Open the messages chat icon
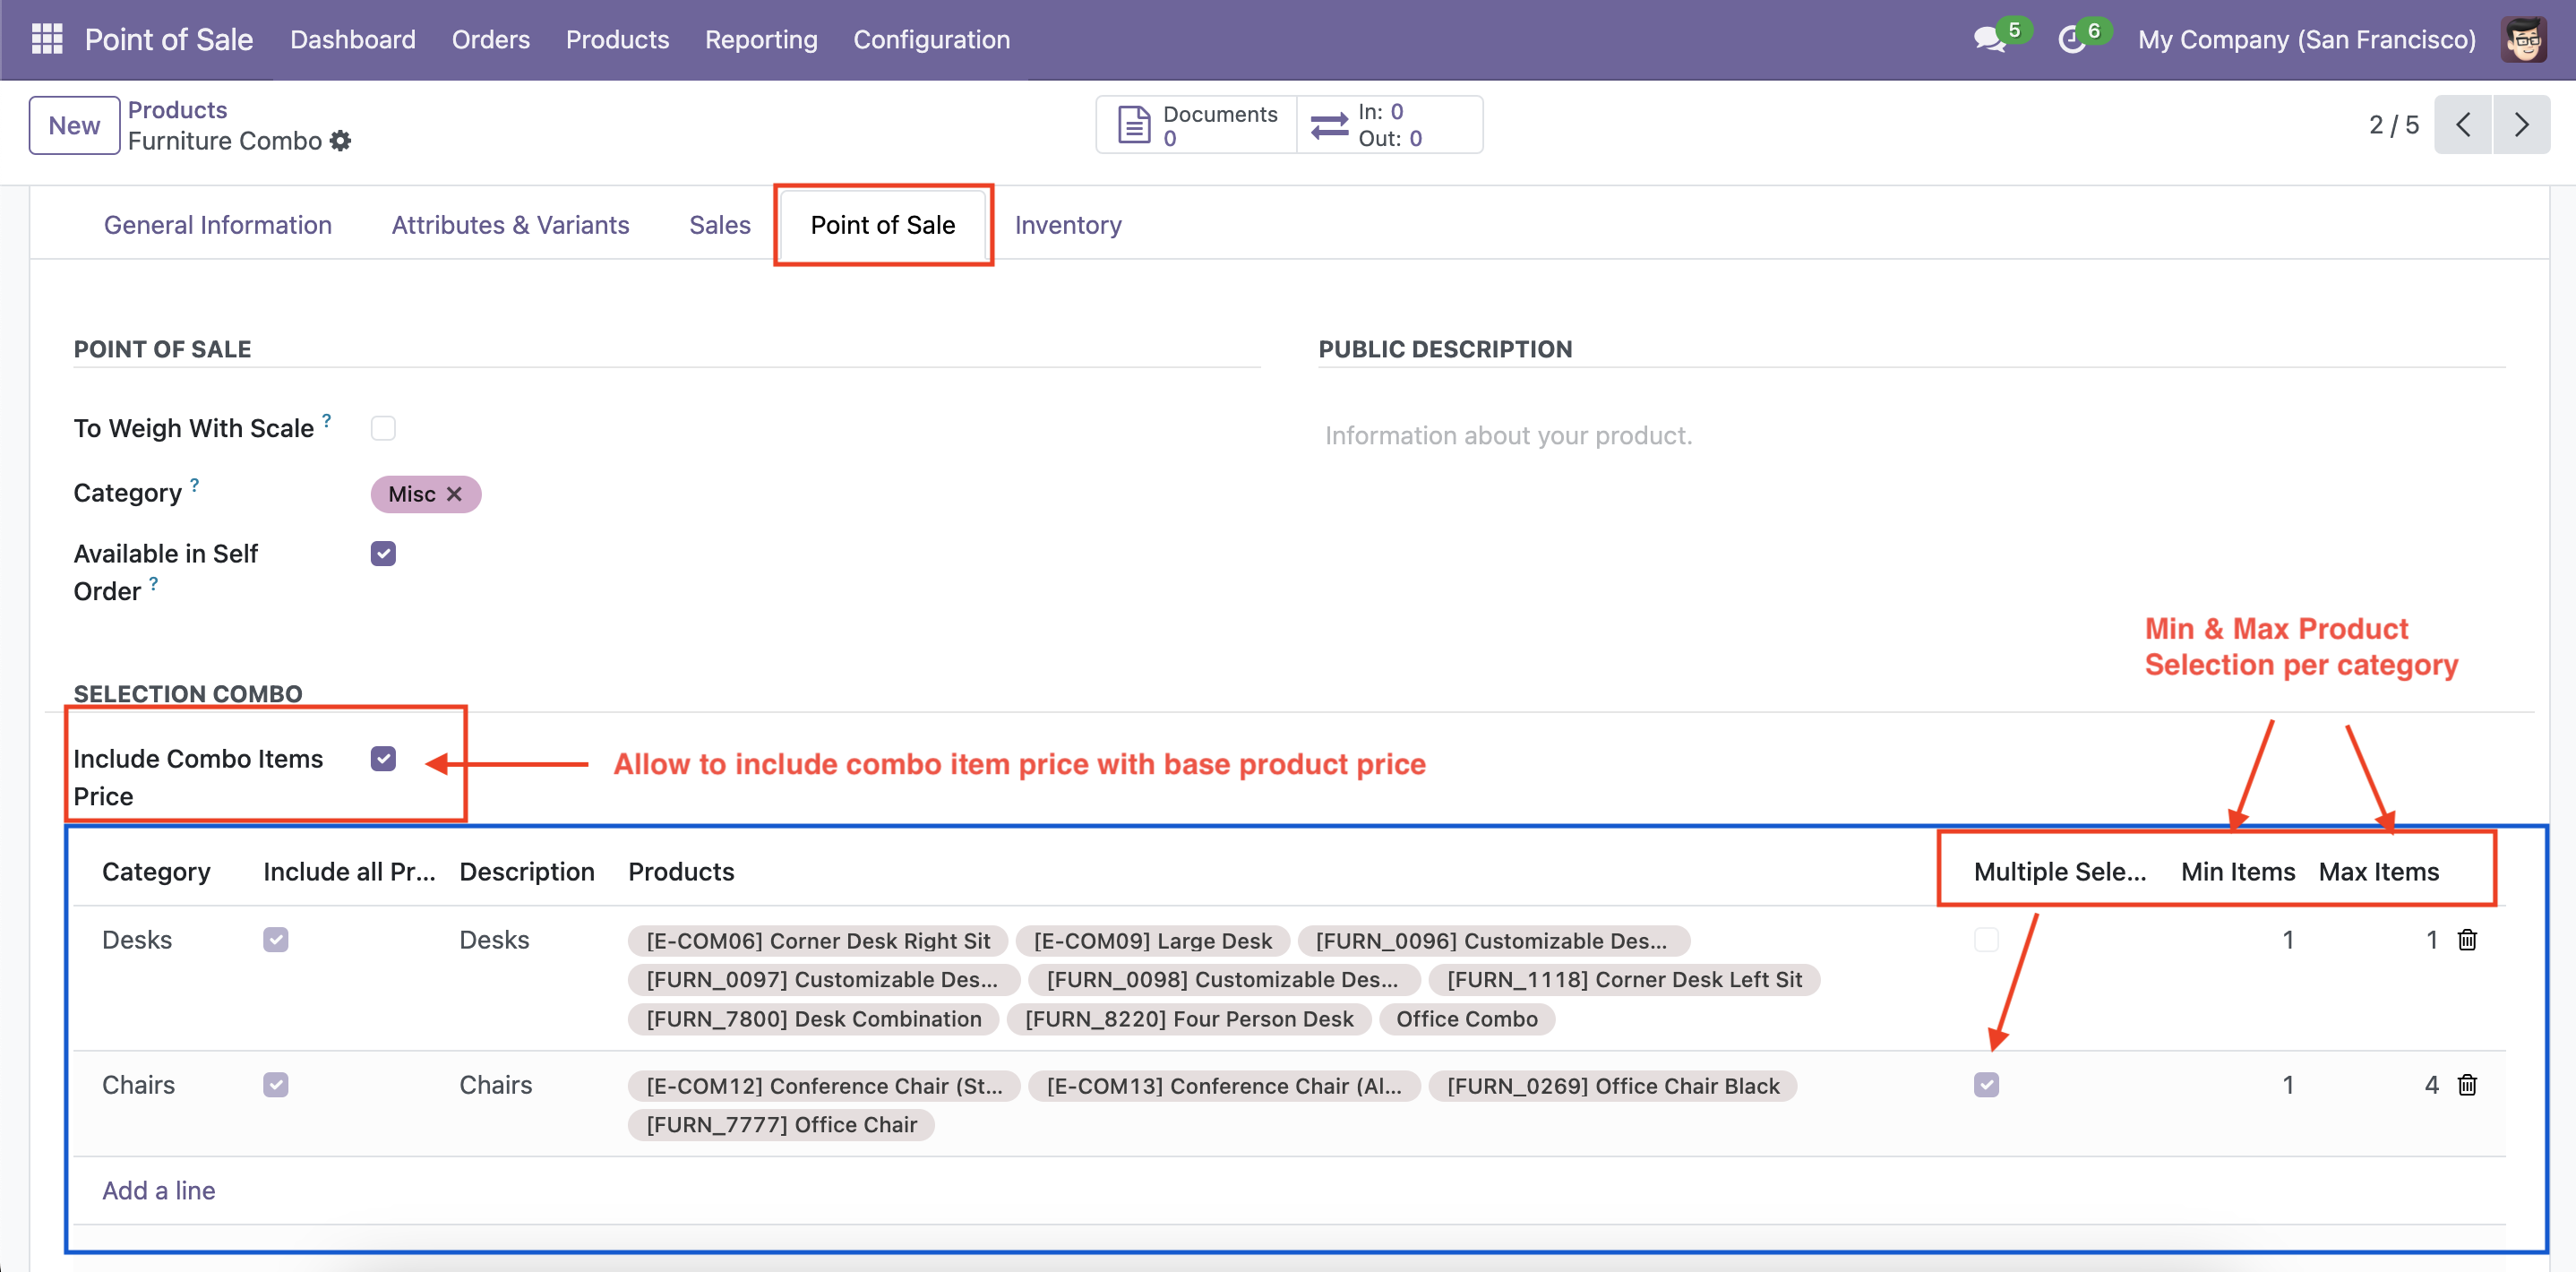Image resolution: width=2576 pixels, height=1272 pixels. [x=1988, y=40]
